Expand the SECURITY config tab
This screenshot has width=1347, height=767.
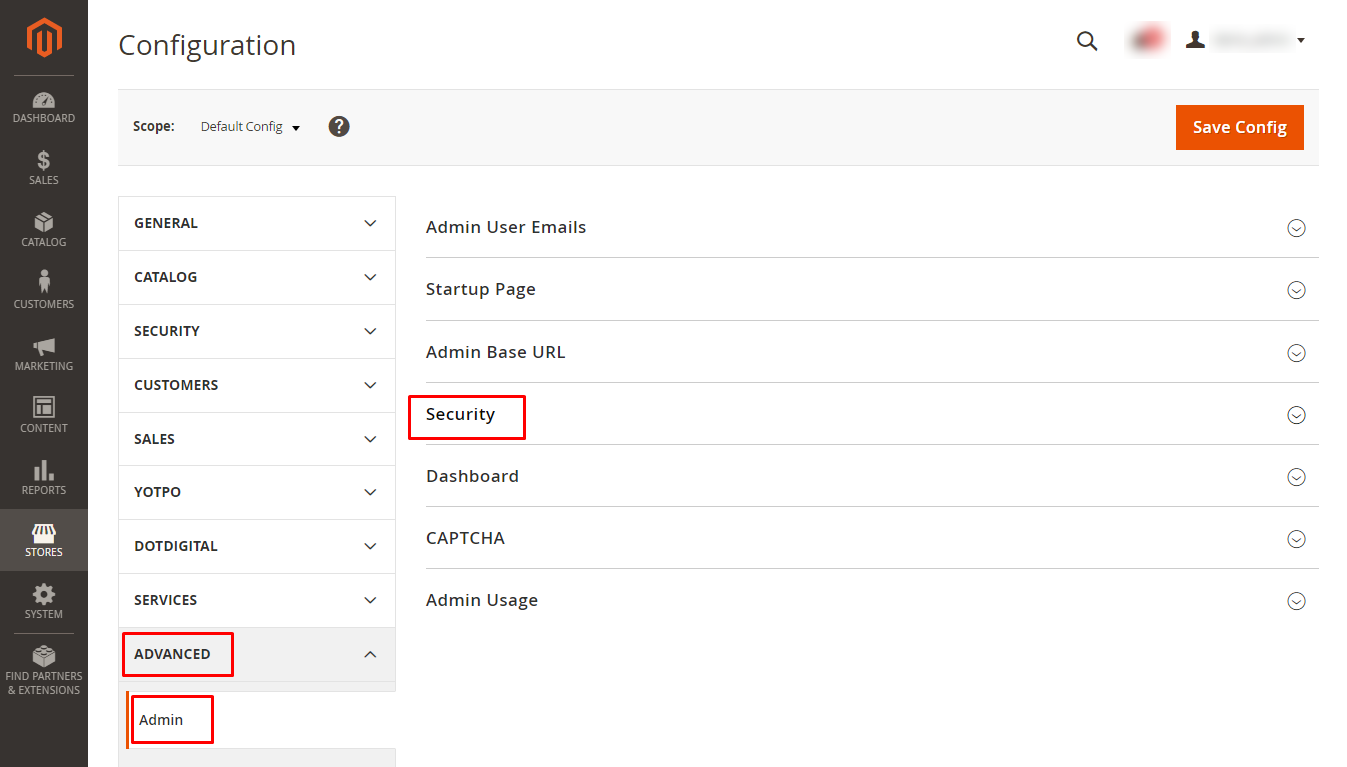pyautogui.click(x=257, y=331)
